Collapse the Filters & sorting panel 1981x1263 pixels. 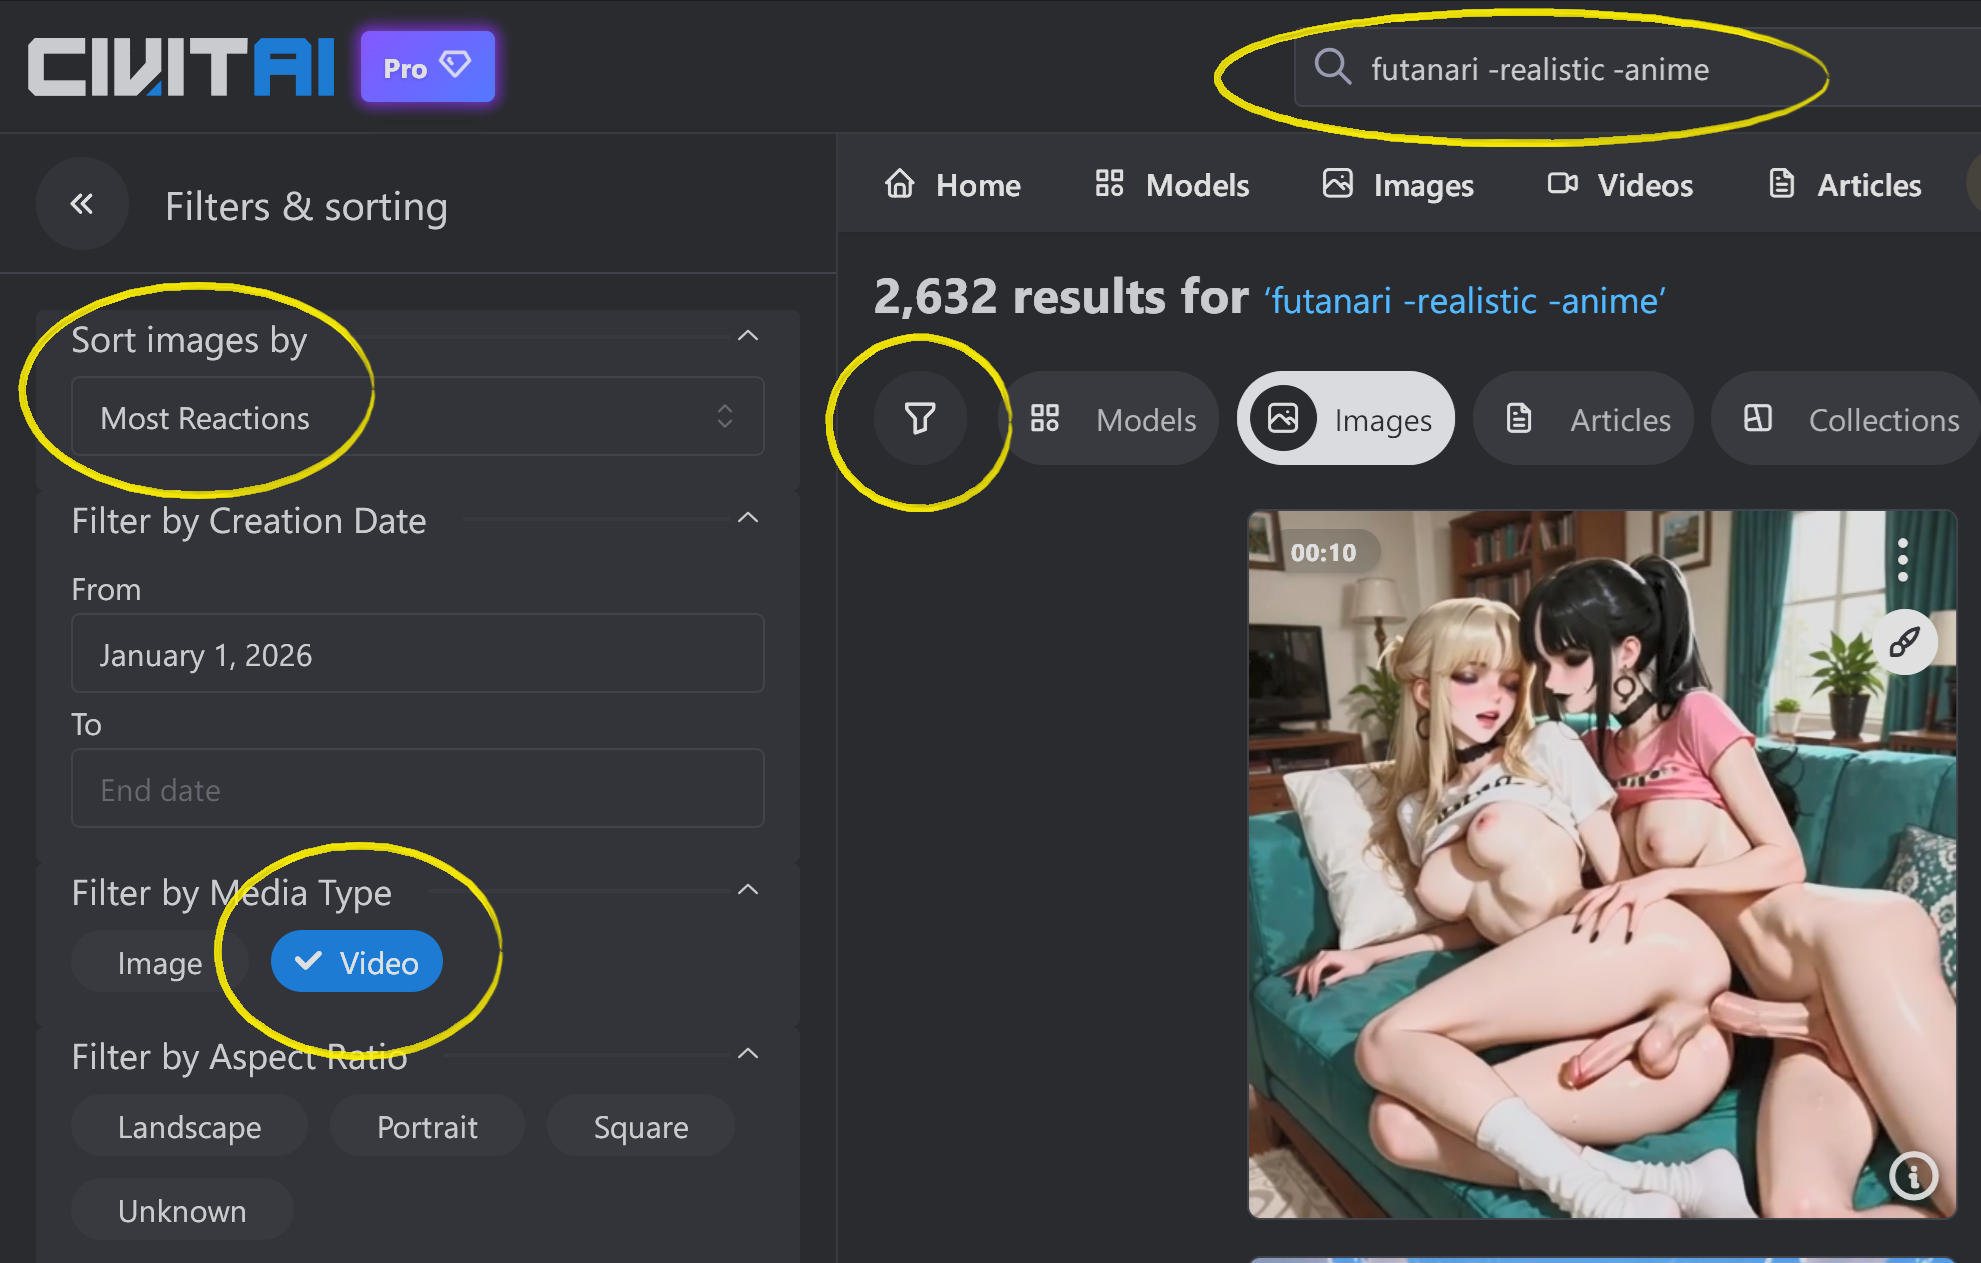(82, 204)
